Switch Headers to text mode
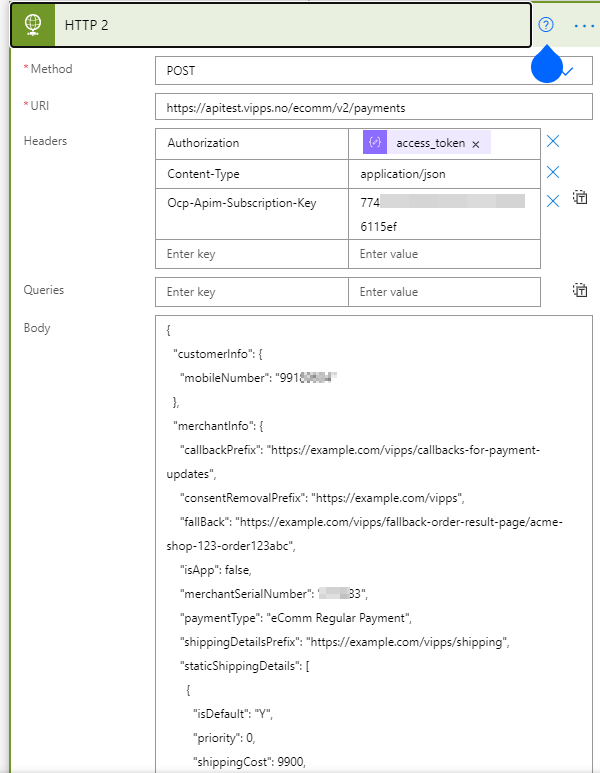 coord(580,197)
